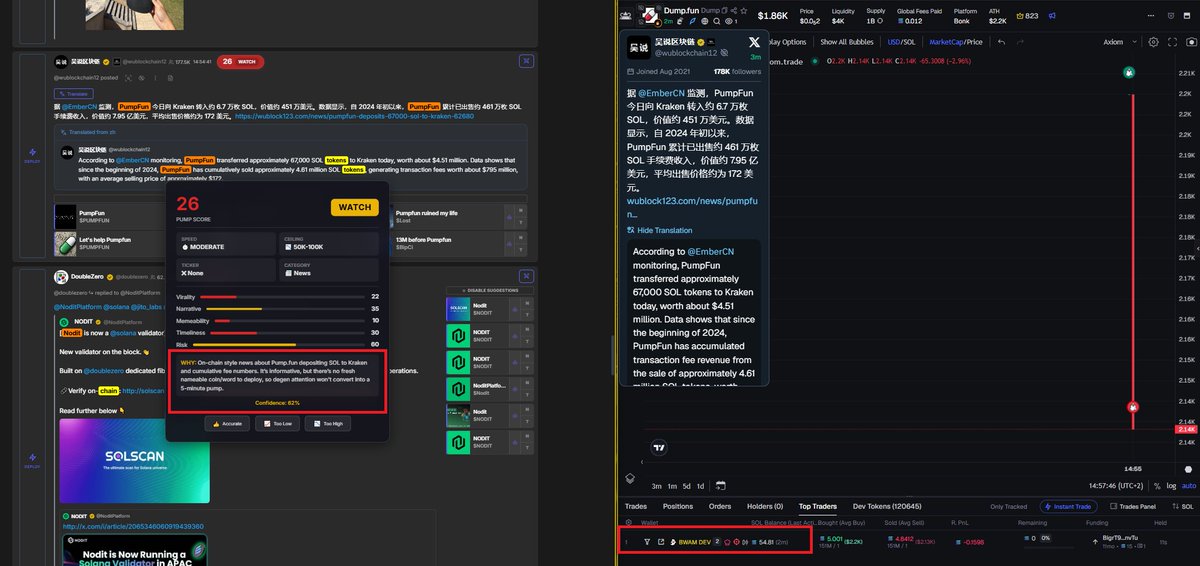The width and height of the screenshot is (1200, 566).
Task: Toggle USD/SOL currency display
Action: (x=902, y=42)
